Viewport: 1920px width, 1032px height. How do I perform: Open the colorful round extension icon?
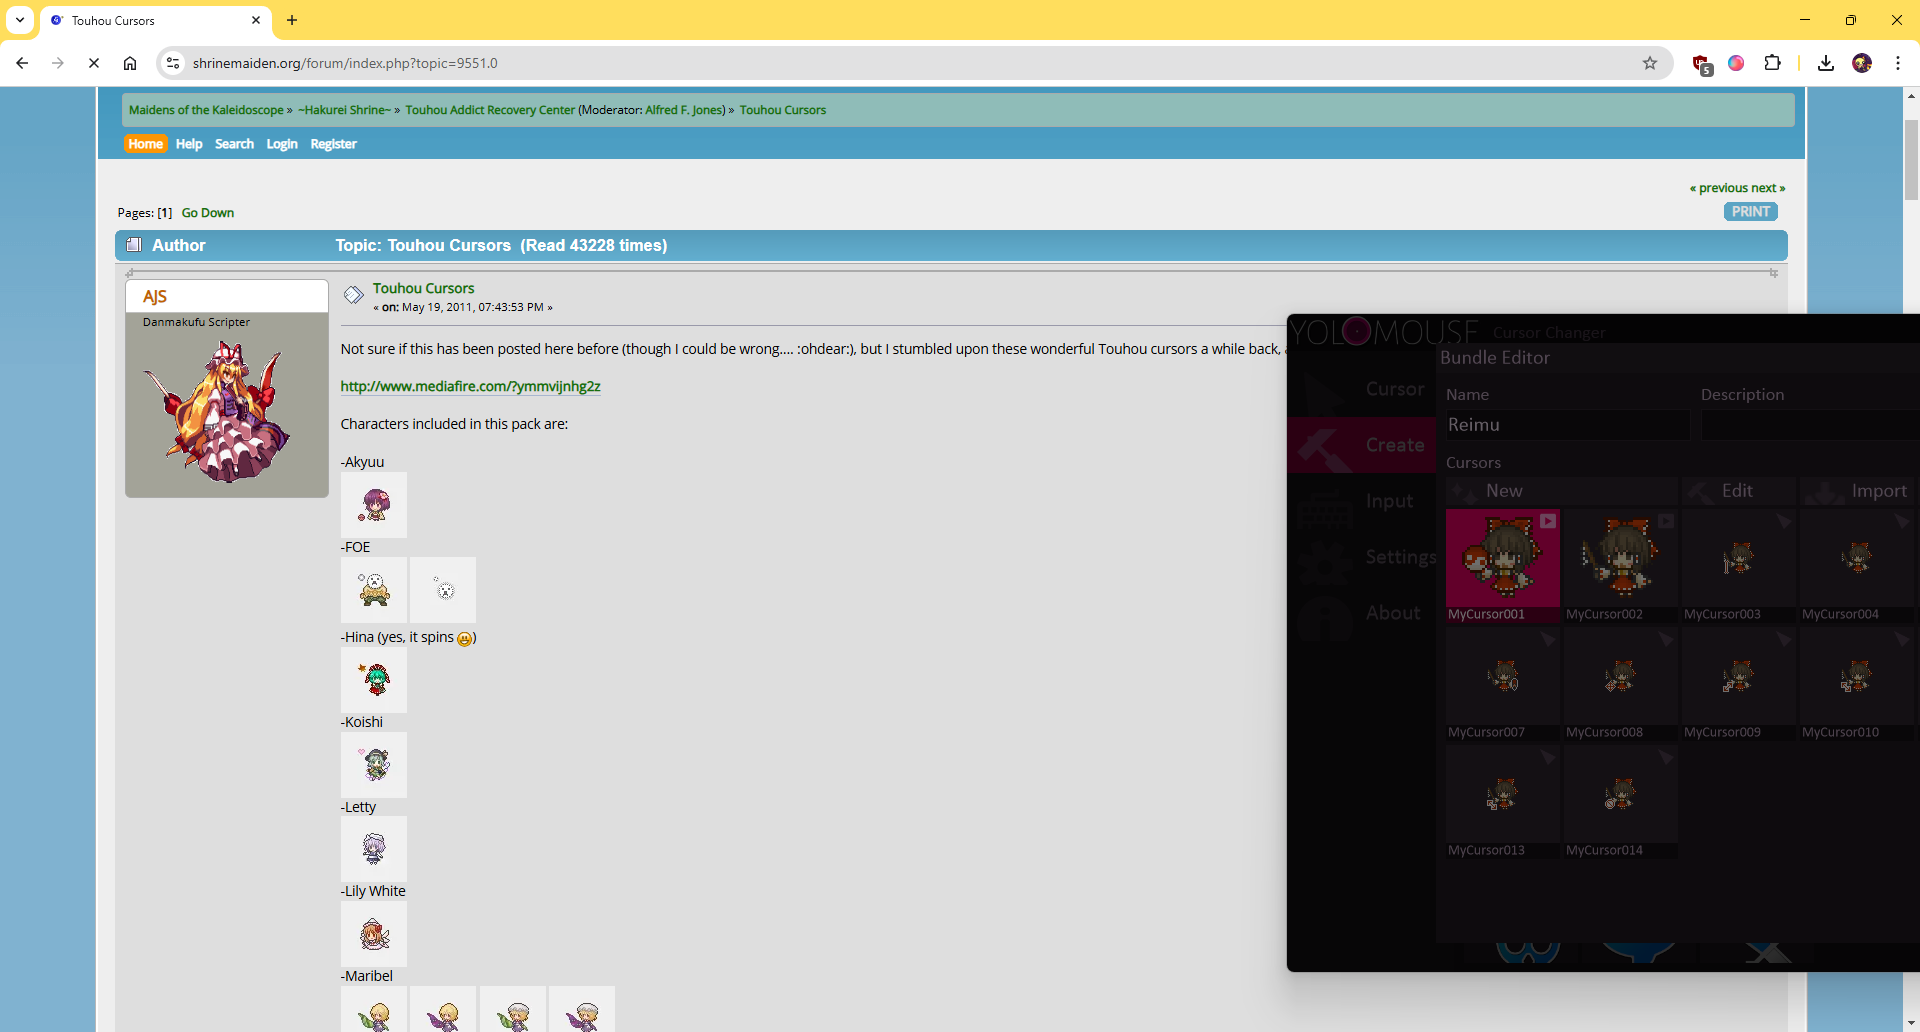pyautogui.click(x=1736, y=63)
